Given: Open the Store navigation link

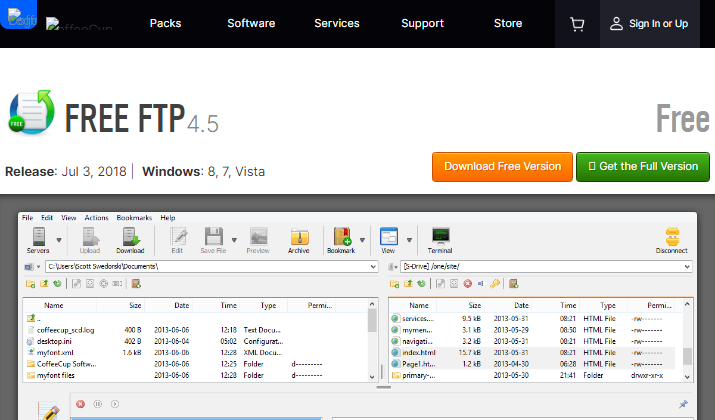Looking at the screenshot, I should 508,23.
